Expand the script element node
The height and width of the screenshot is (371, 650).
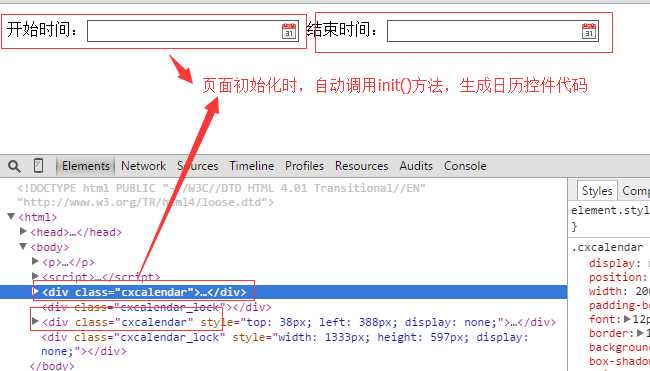click(35, 276)
